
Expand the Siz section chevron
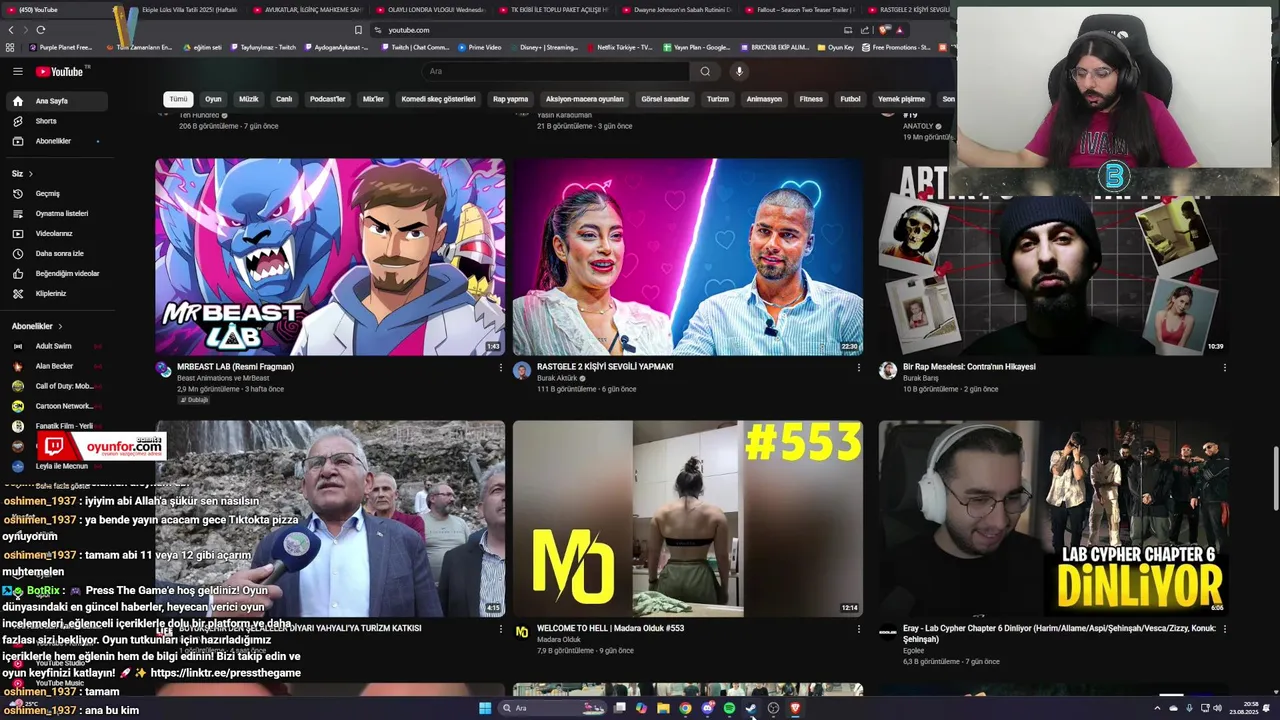coord(31,174)
